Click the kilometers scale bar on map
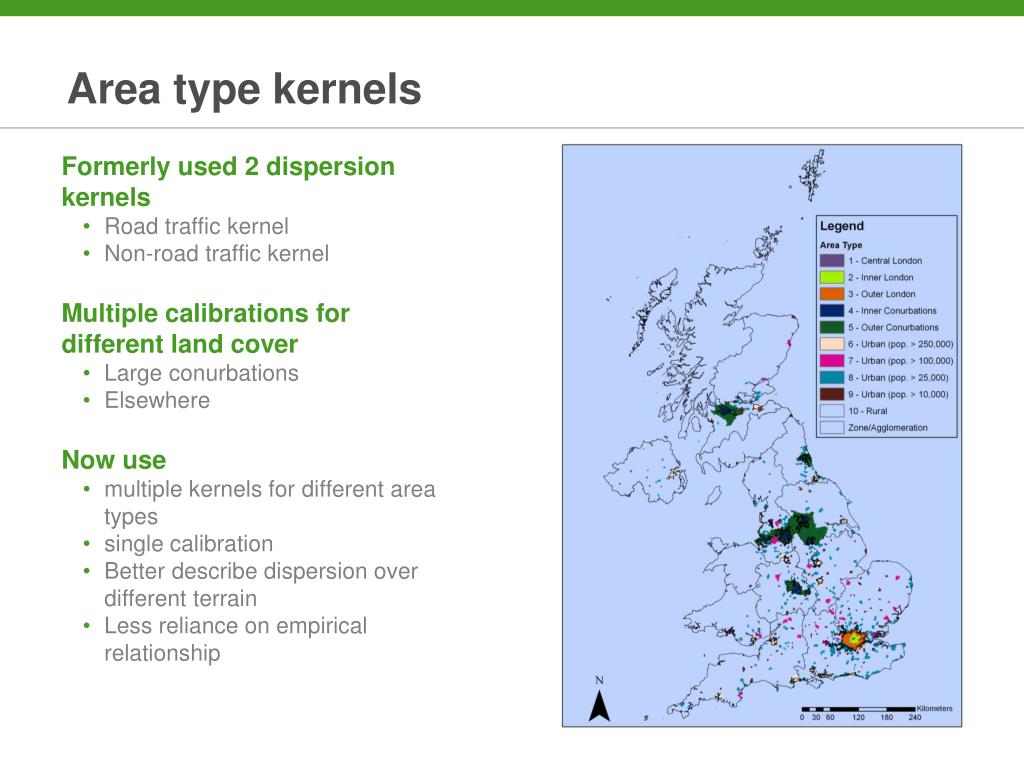The height and width of the screenshot is (768, 1024). point(858,709)
